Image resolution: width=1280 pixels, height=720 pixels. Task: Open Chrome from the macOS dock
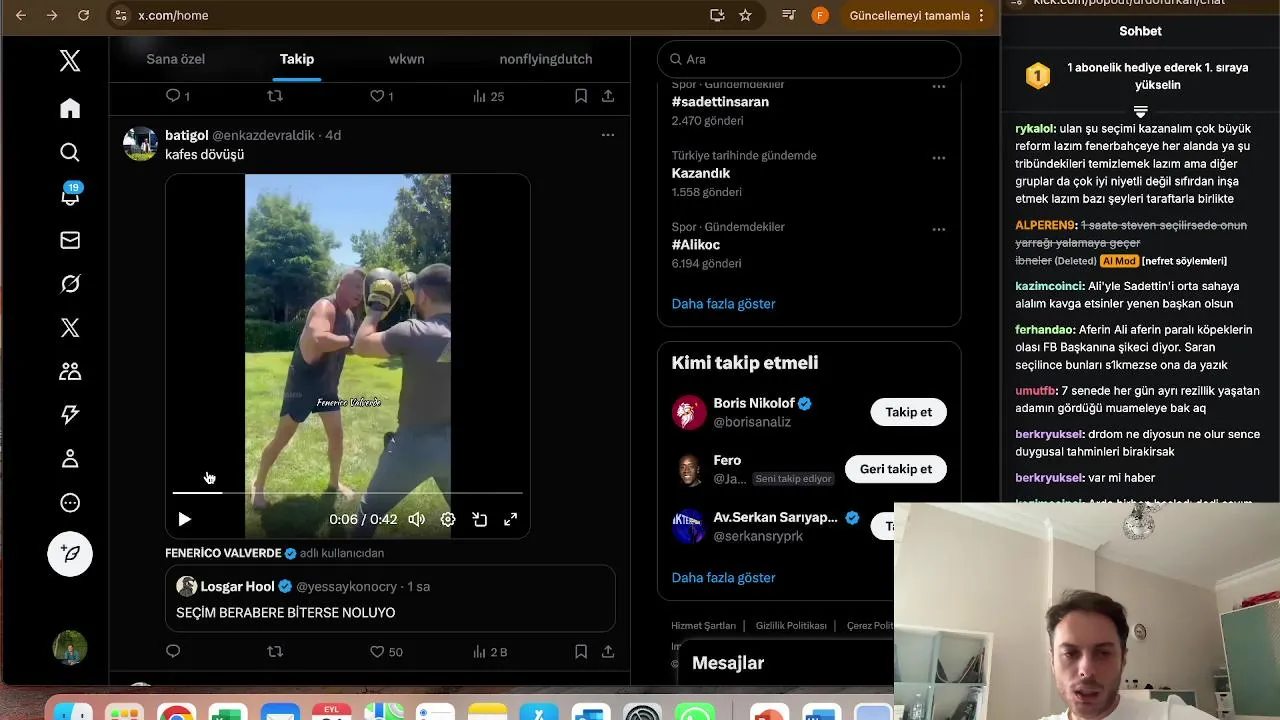point(176,711)
